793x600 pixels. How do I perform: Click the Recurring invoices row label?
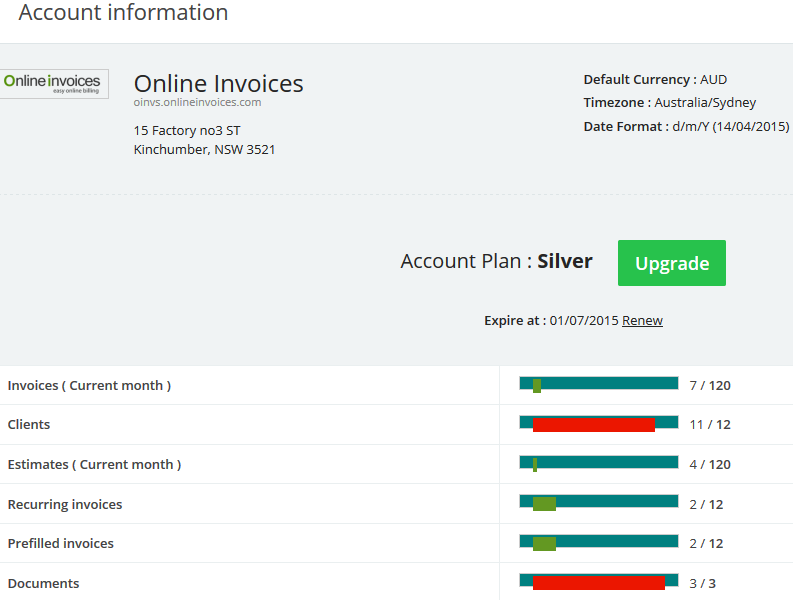click(65, 505)
